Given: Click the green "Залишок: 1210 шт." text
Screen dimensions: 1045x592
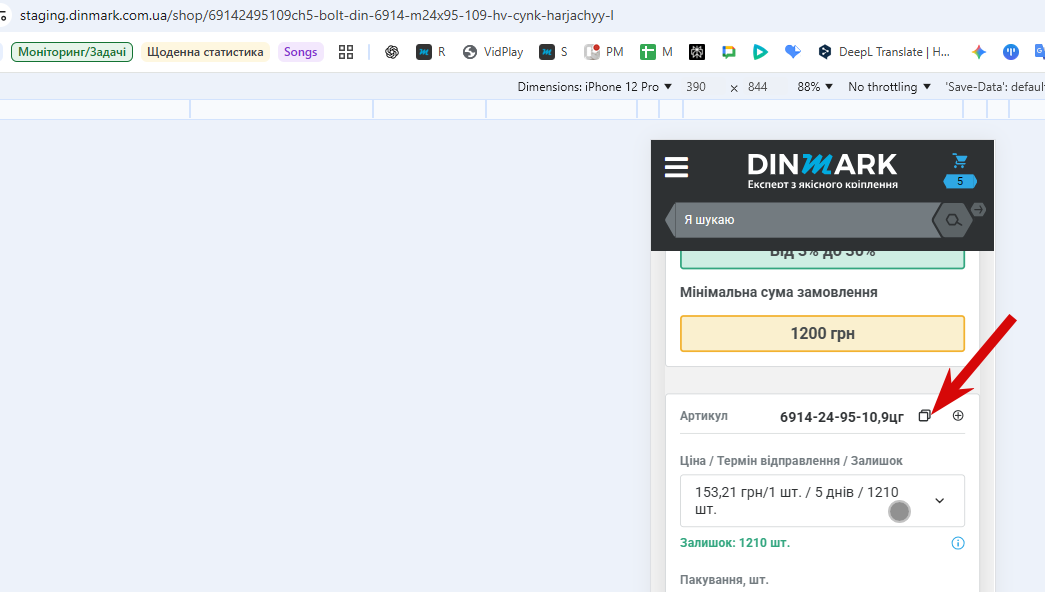Looking at the screenshot, I should pos(734,543).
